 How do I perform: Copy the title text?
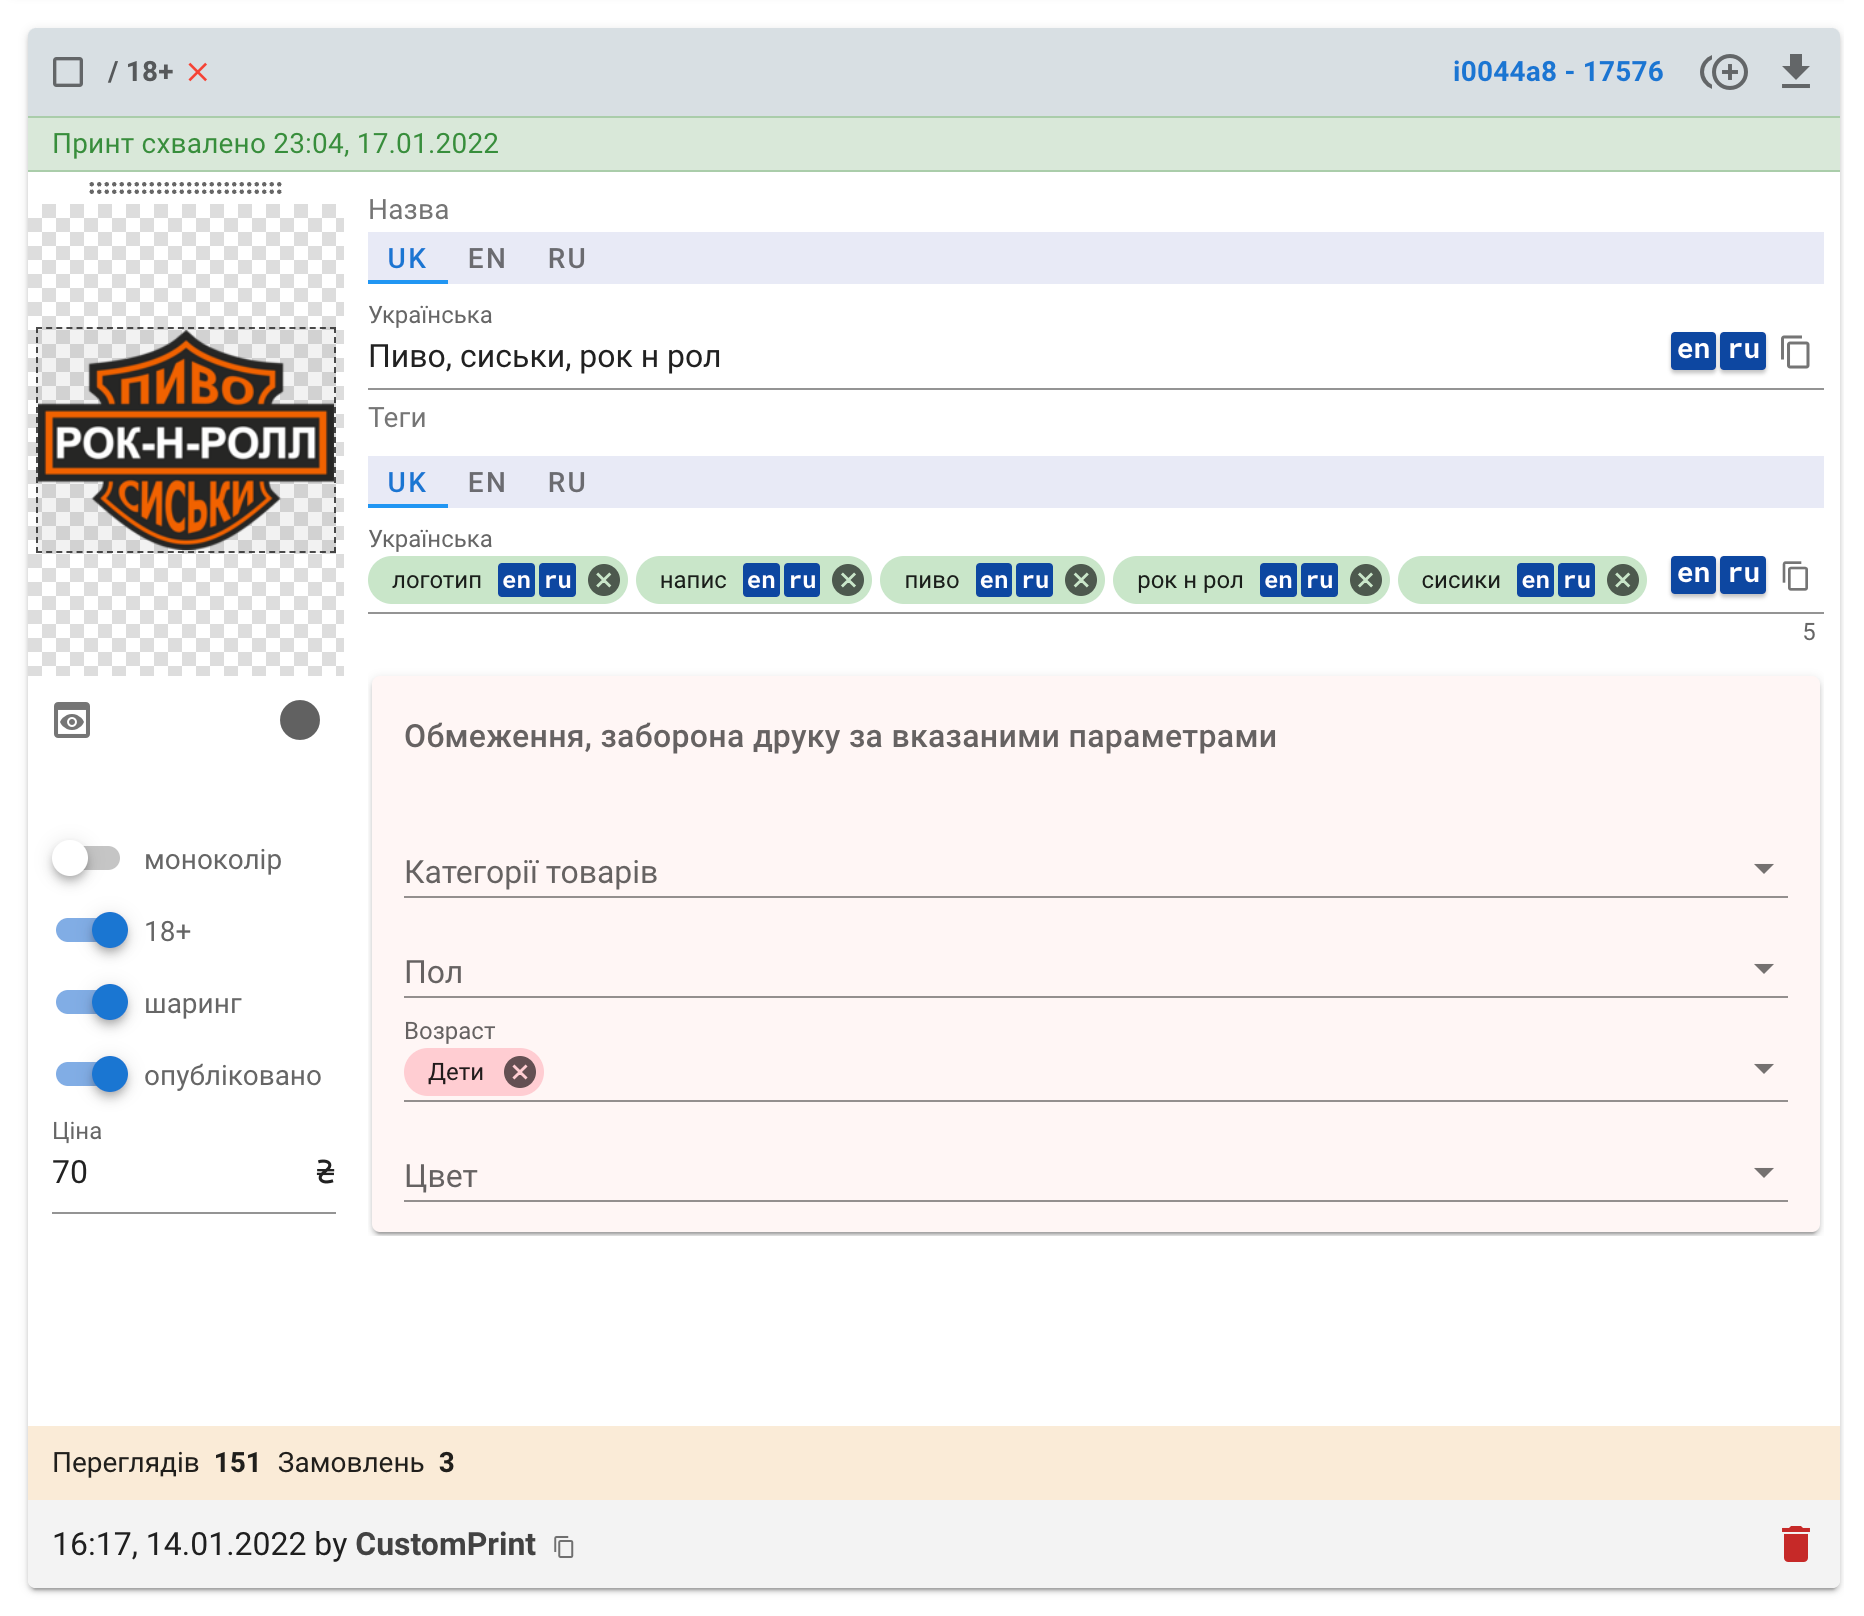point(1796,352)
